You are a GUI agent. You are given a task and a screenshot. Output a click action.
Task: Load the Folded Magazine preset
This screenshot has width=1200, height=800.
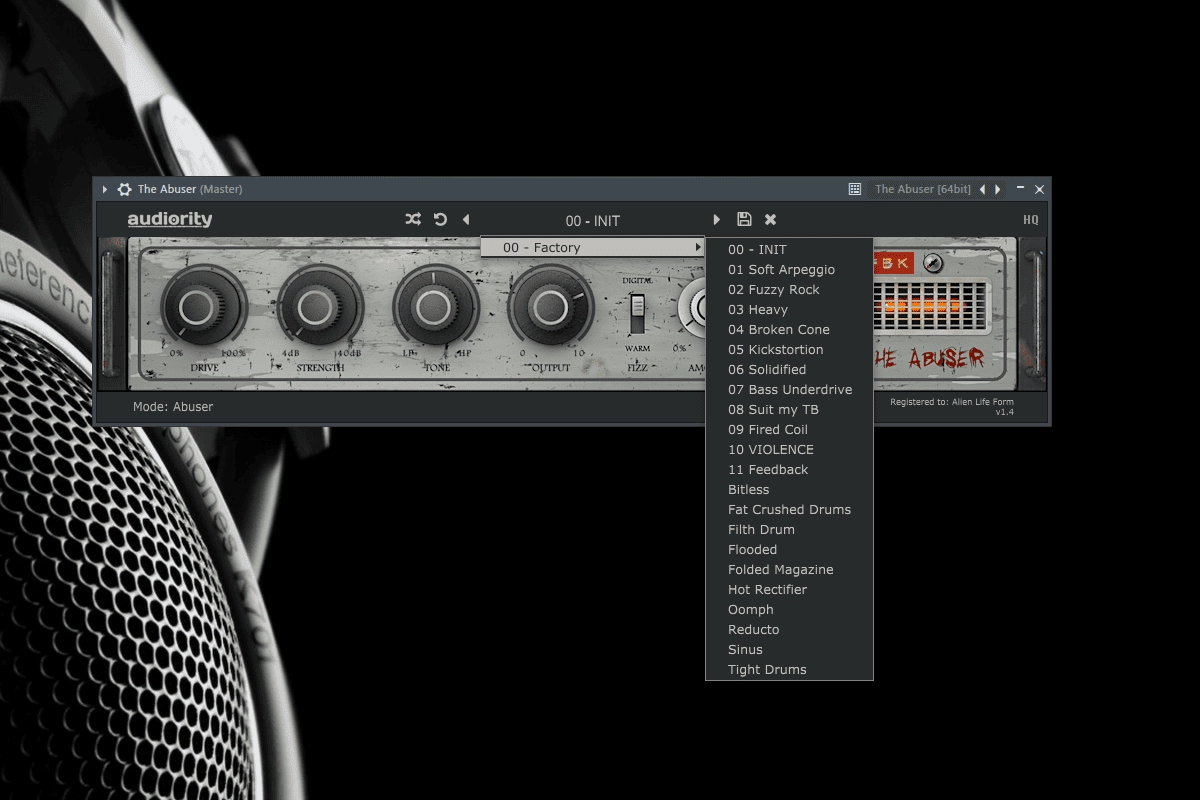(789, 569)
